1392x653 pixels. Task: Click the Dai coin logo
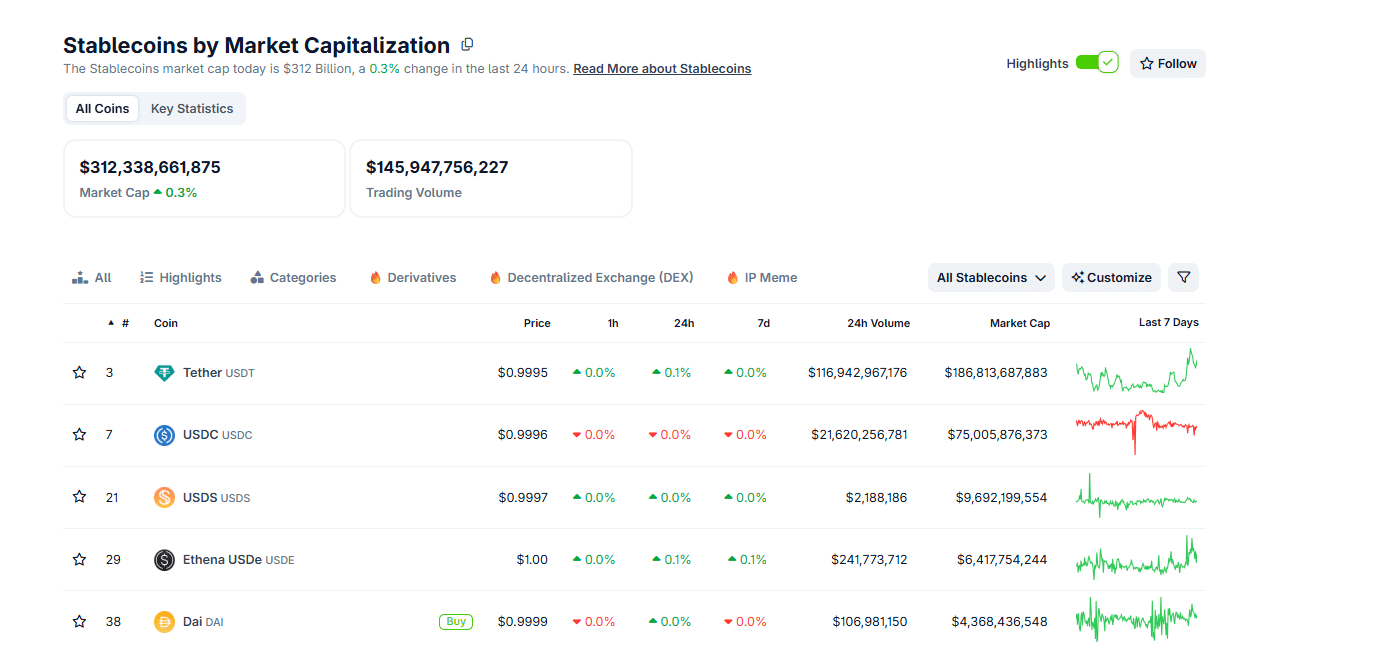164,621
